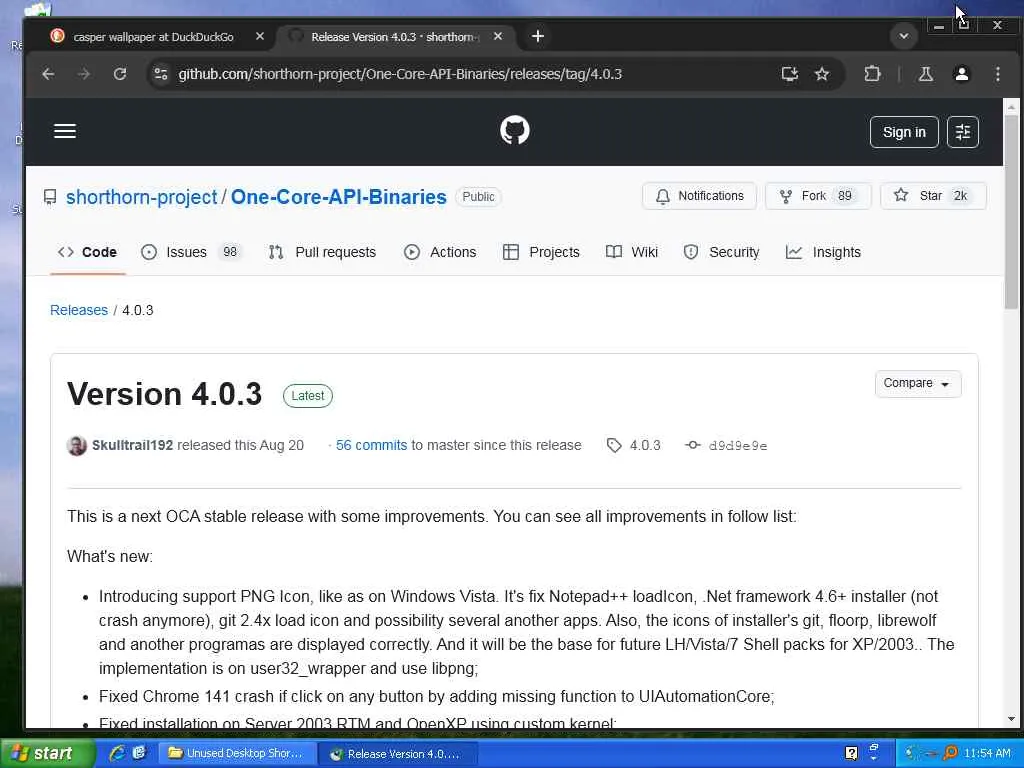Click the Latest release badge

(308, 396)
